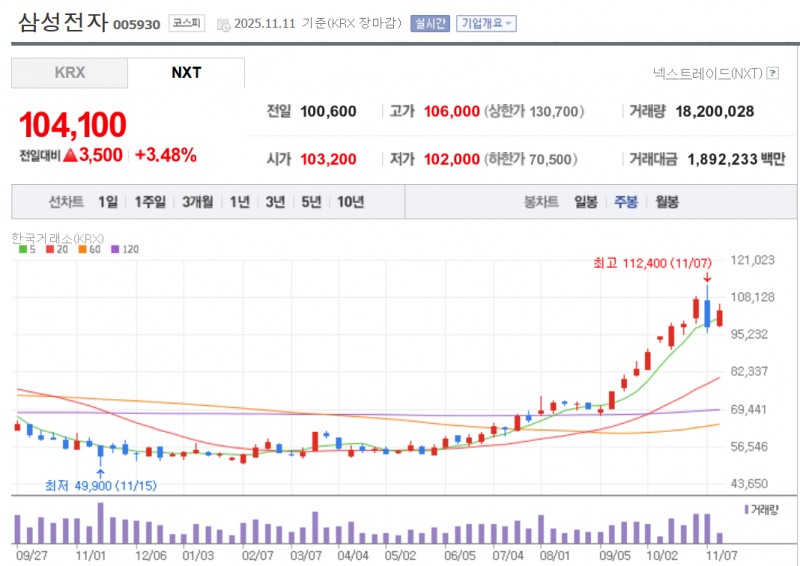Show the 1주일 line chart
Screen dimensions: 800x566
(x=150, y=202)
